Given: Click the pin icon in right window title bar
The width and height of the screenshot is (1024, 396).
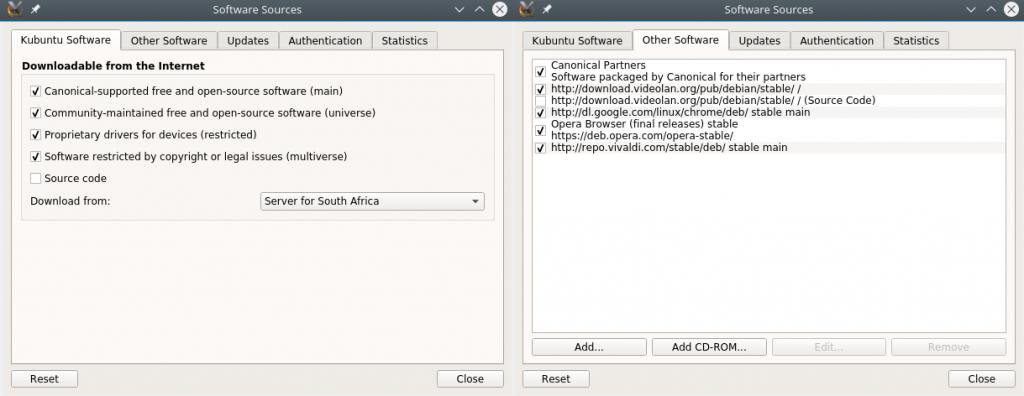Looking at the screenshot, I should coord(547,10).
